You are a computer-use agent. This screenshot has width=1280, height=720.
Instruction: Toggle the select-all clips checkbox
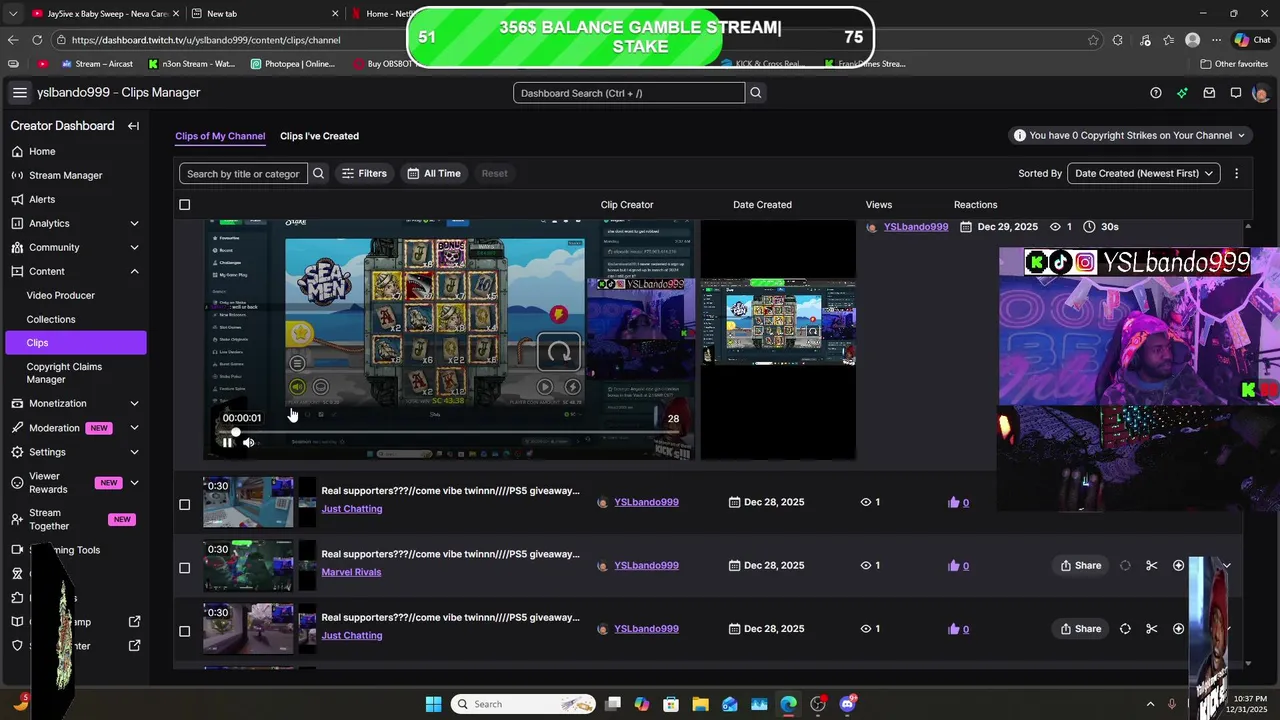184,205
